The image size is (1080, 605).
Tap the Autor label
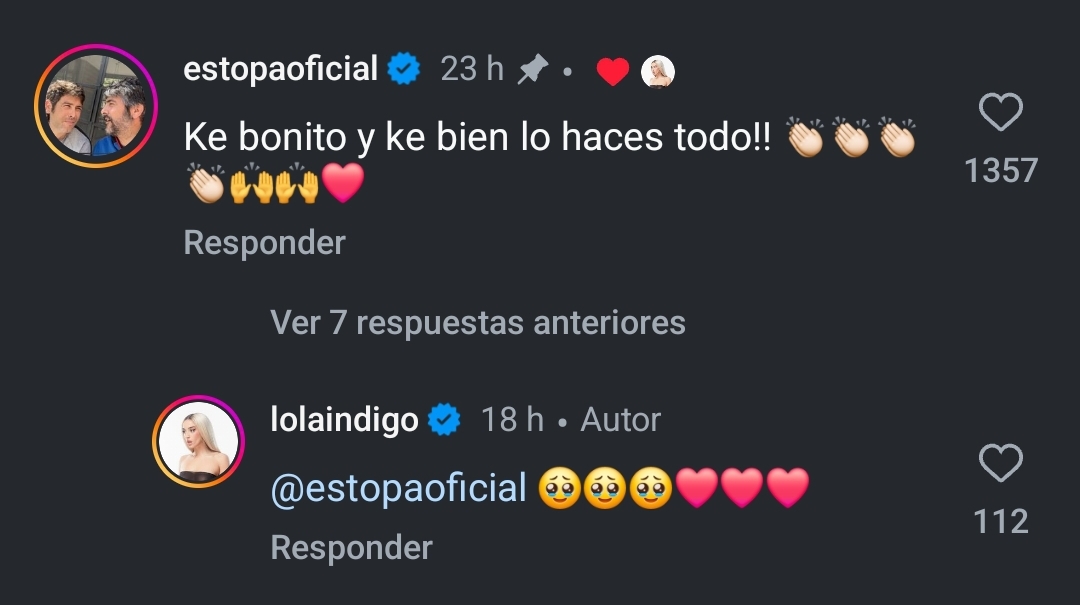(620, 420)
